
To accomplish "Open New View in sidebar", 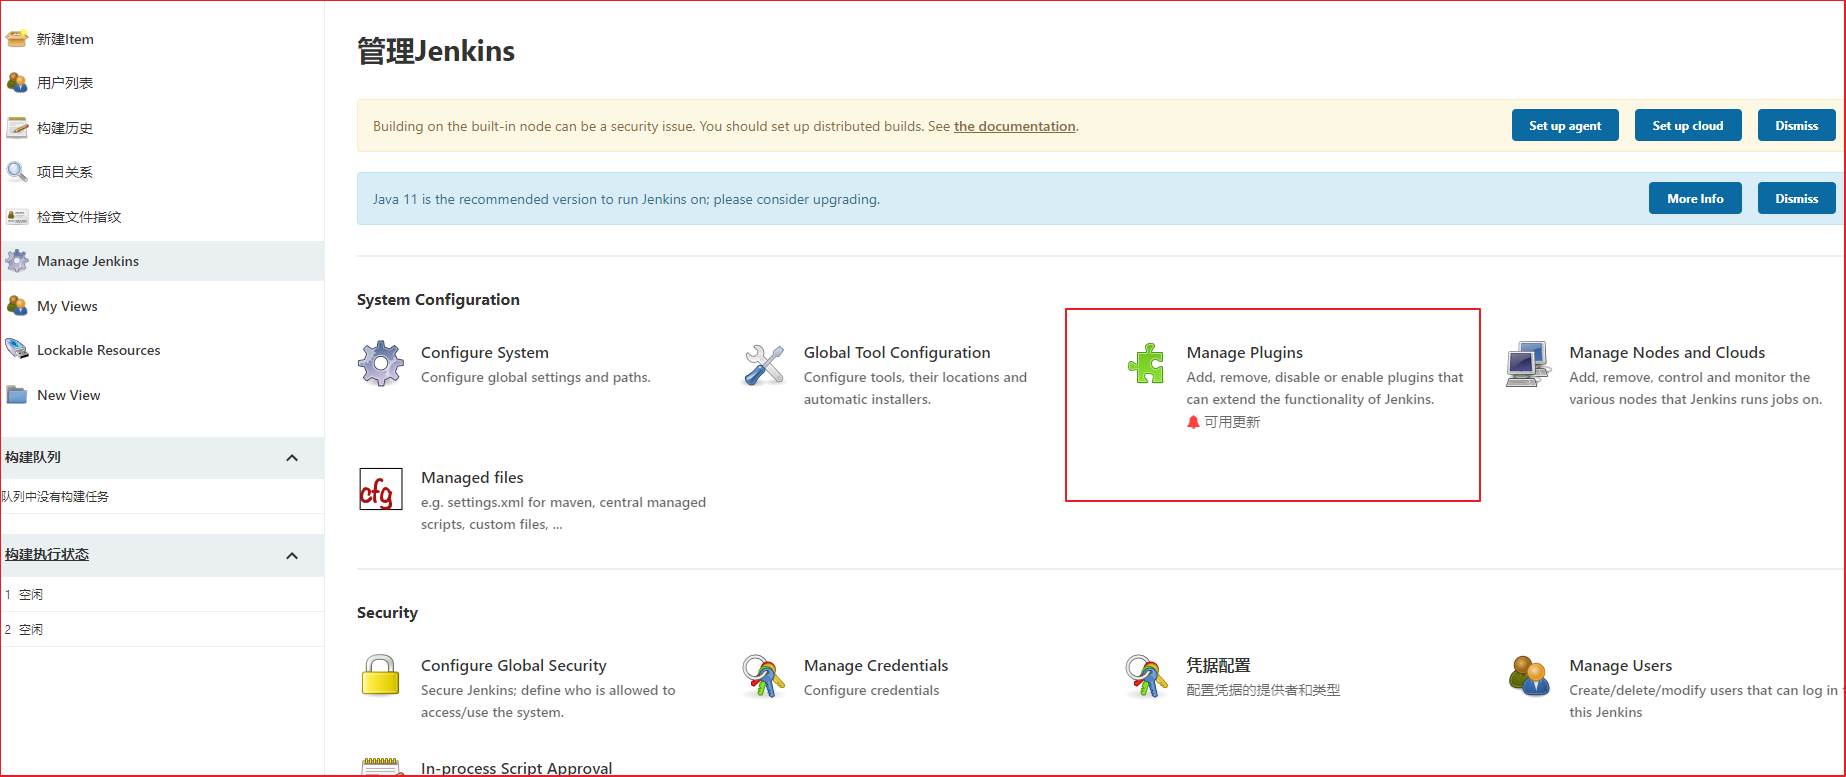I will (x=69, y=395).
